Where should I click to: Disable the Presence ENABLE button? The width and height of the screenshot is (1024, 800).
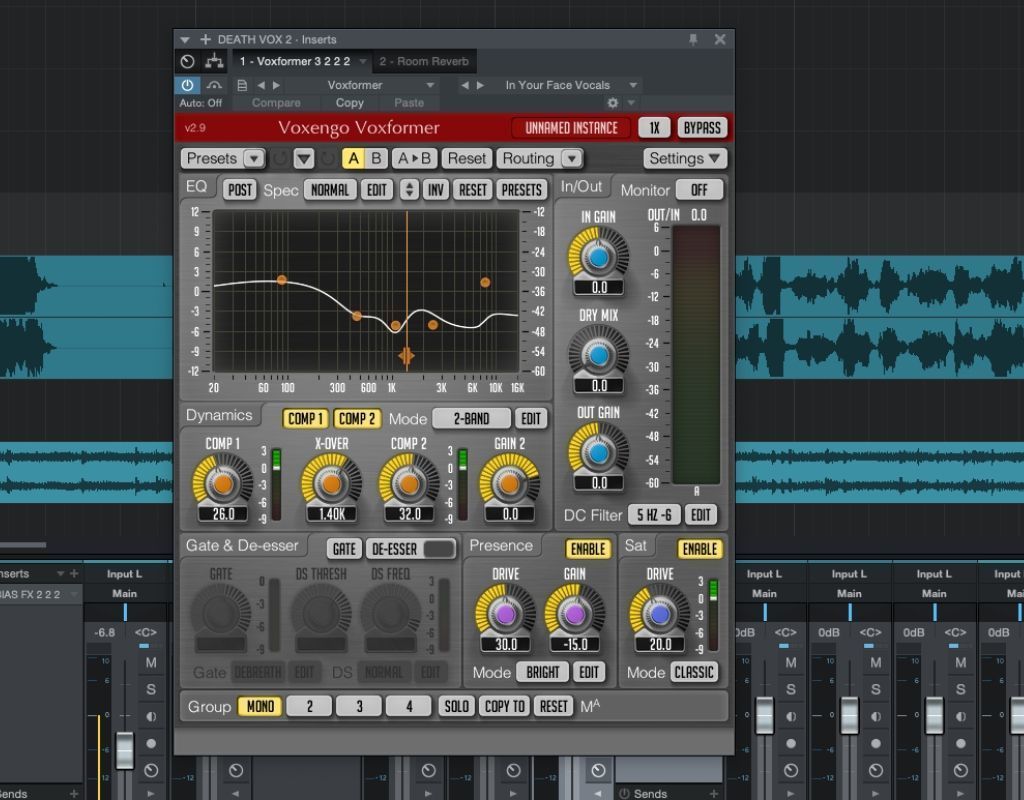point(588,549)
